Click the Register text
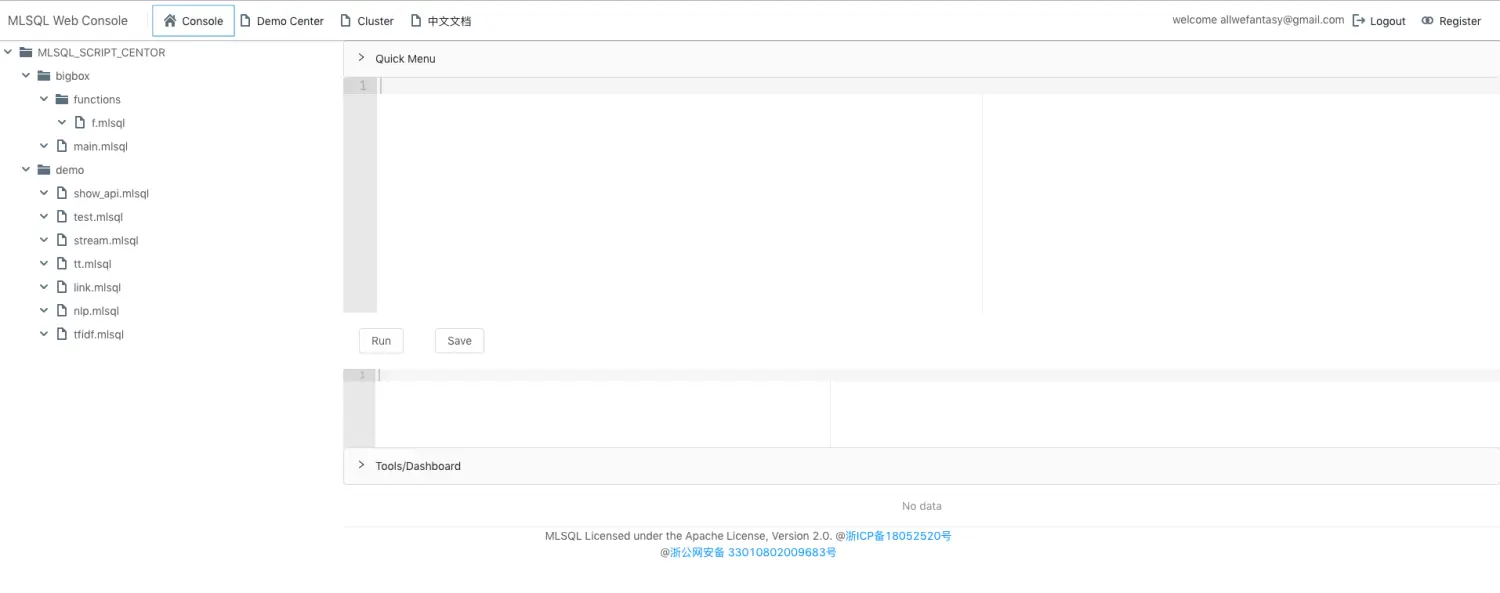 (1460, 21)
